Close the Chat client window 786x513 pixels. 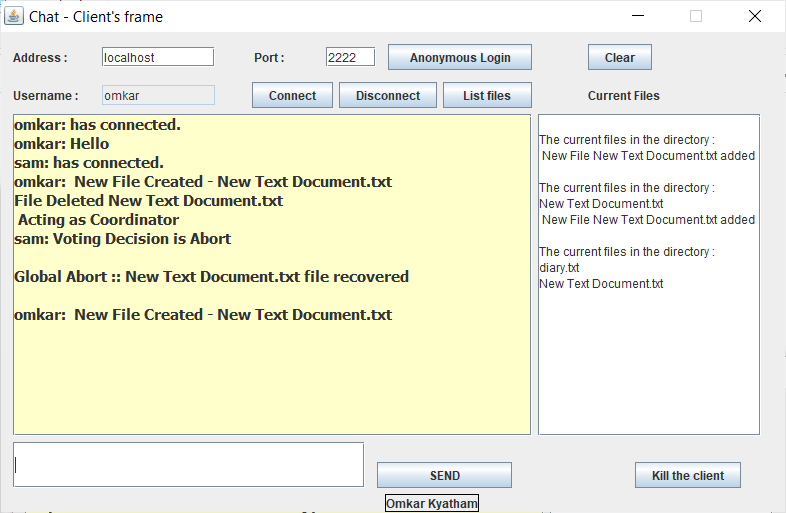point(754,16)
